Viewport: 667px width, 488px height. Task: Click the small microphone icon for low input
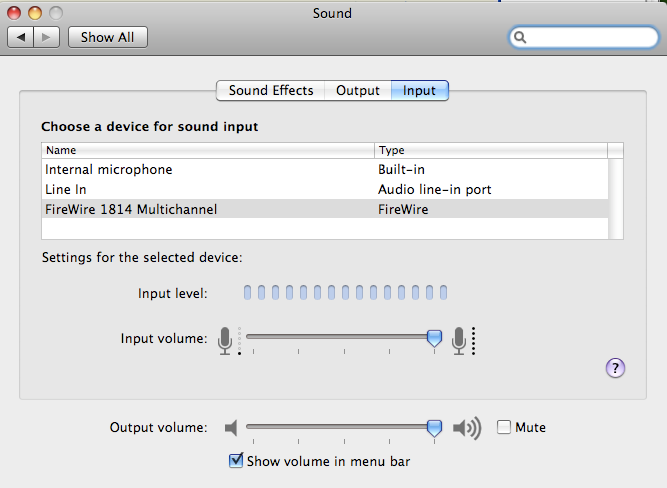(225, 340)
